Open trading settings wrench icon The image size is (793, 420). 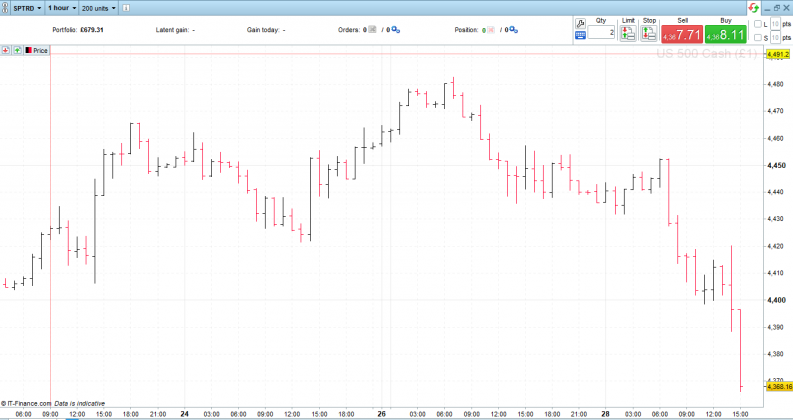tap(580, 23)
